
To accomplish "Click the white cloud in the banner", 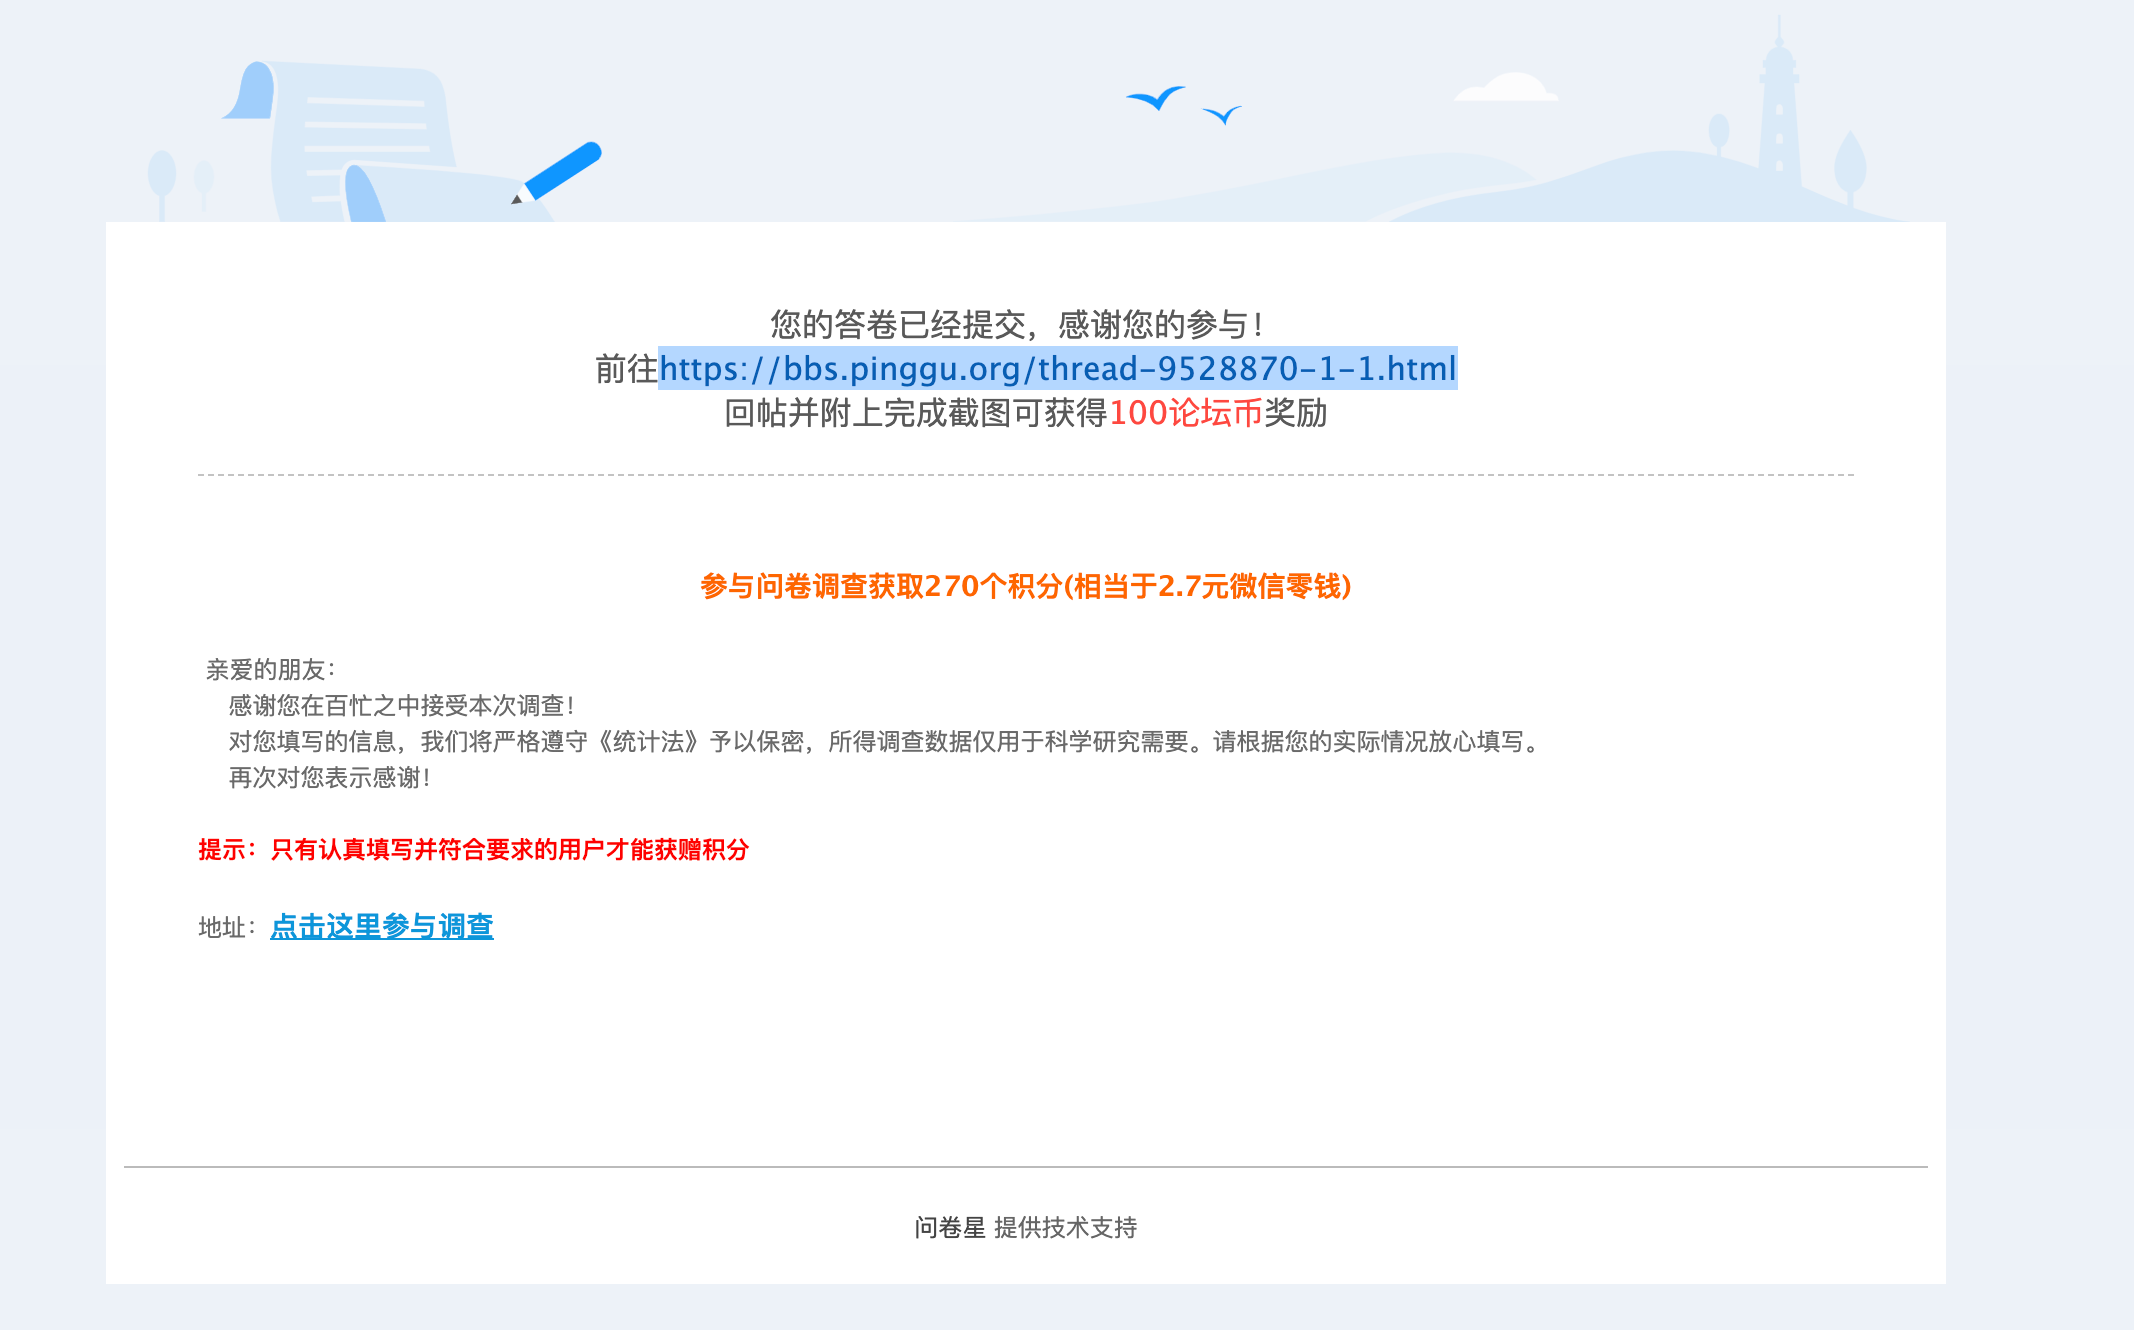I will point(1507,88).
